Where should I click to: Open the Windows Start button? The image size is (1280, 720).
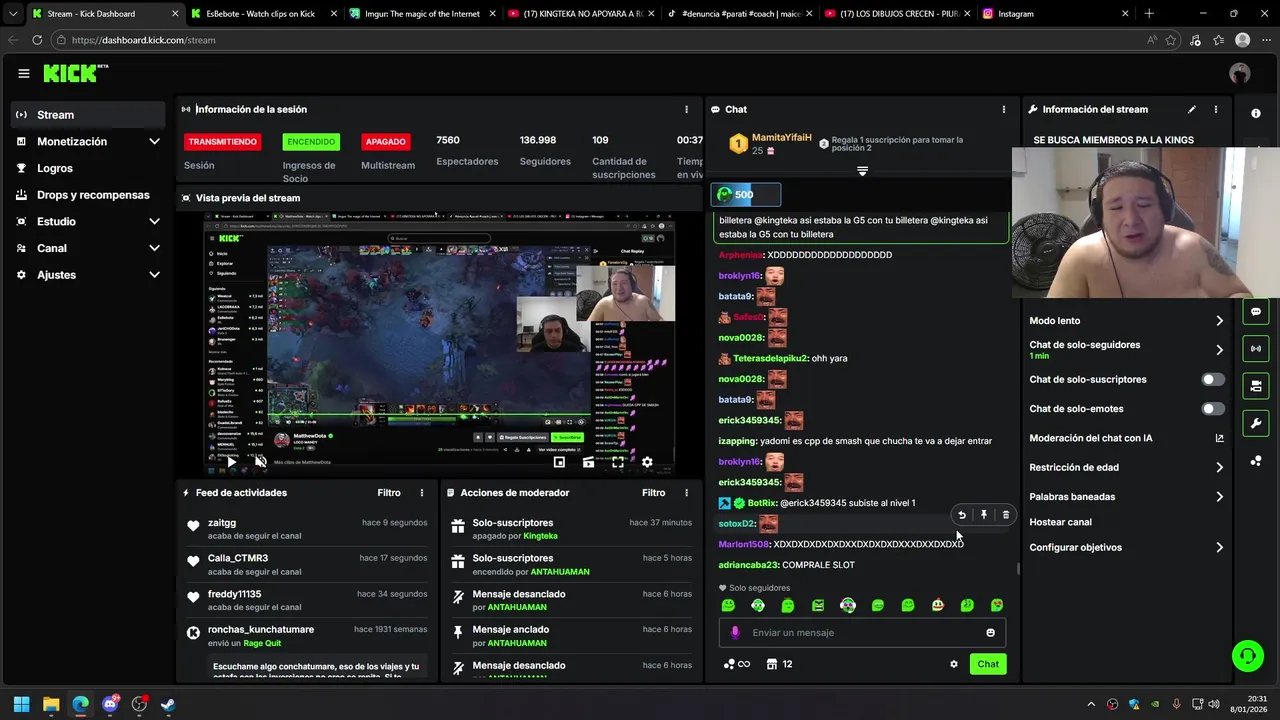pos(22,704)
